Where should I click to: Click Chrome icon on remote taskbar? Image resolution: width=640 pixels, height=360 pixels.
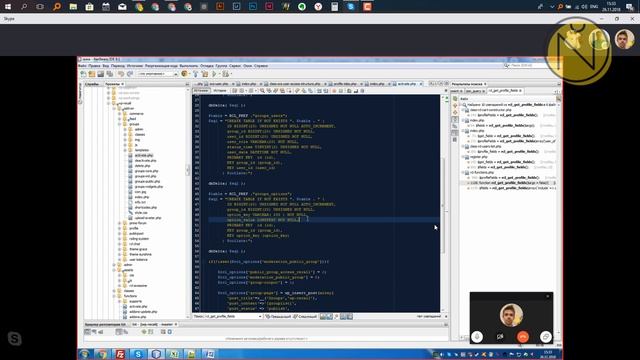(102, 354)
